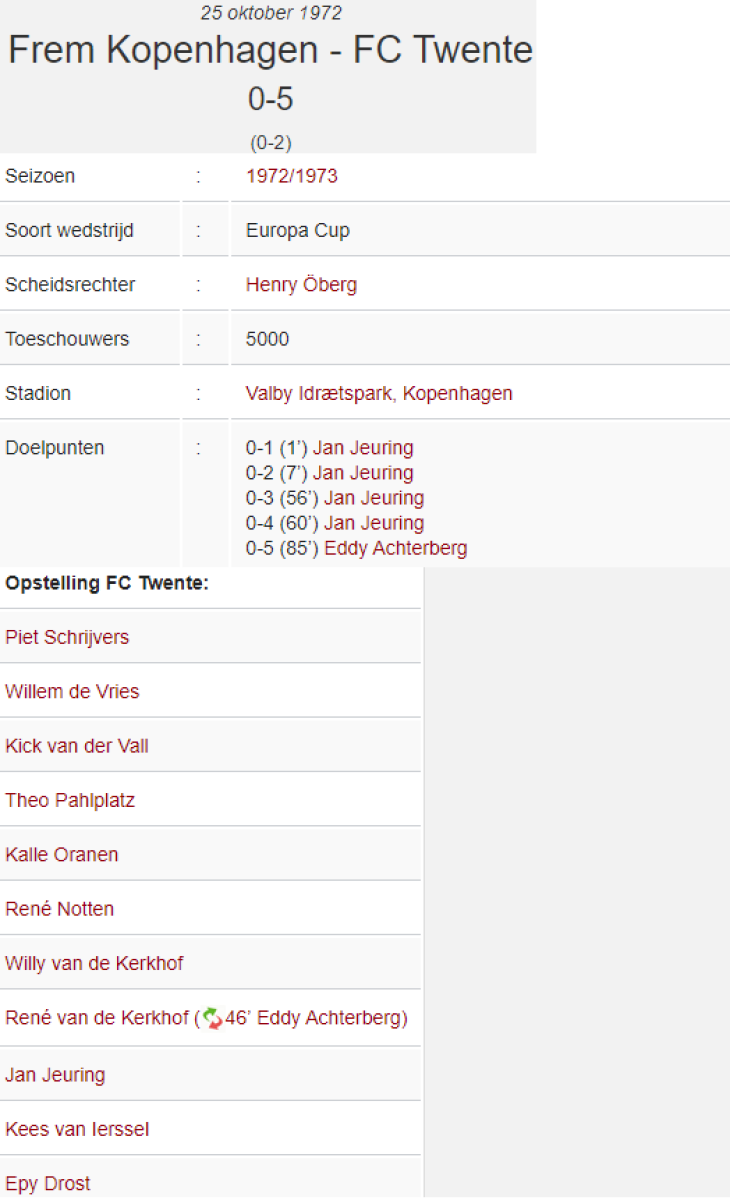This screenshot has height=1200, width=730.
Task: Click Jan Jeuring on 0-4 goal
Action: point(373,523)
